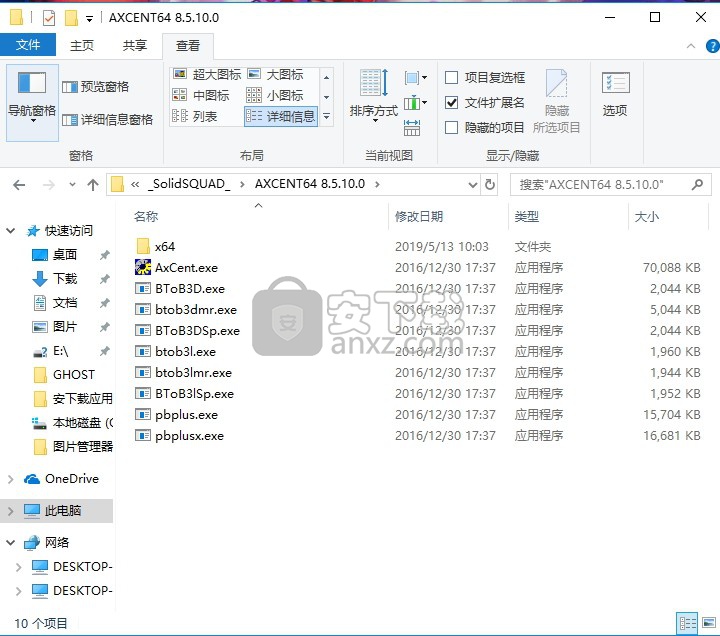Select file btob3dmr.exe
Screen dimensions: 720x636
(186, 310)
